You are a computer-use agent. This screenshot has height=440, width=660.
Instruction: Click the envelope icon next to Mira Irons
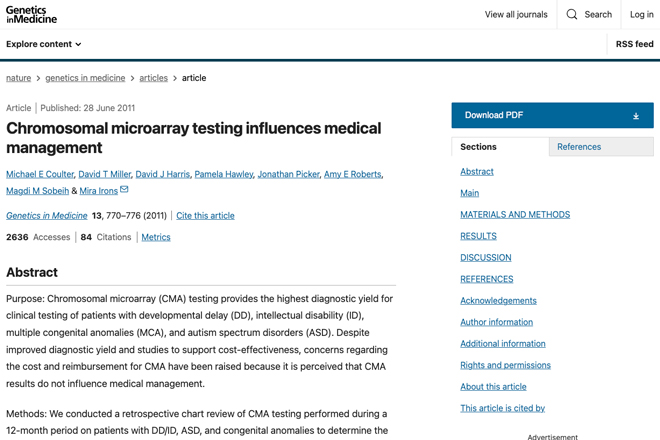pyautogui.click(x=124, y=189)
